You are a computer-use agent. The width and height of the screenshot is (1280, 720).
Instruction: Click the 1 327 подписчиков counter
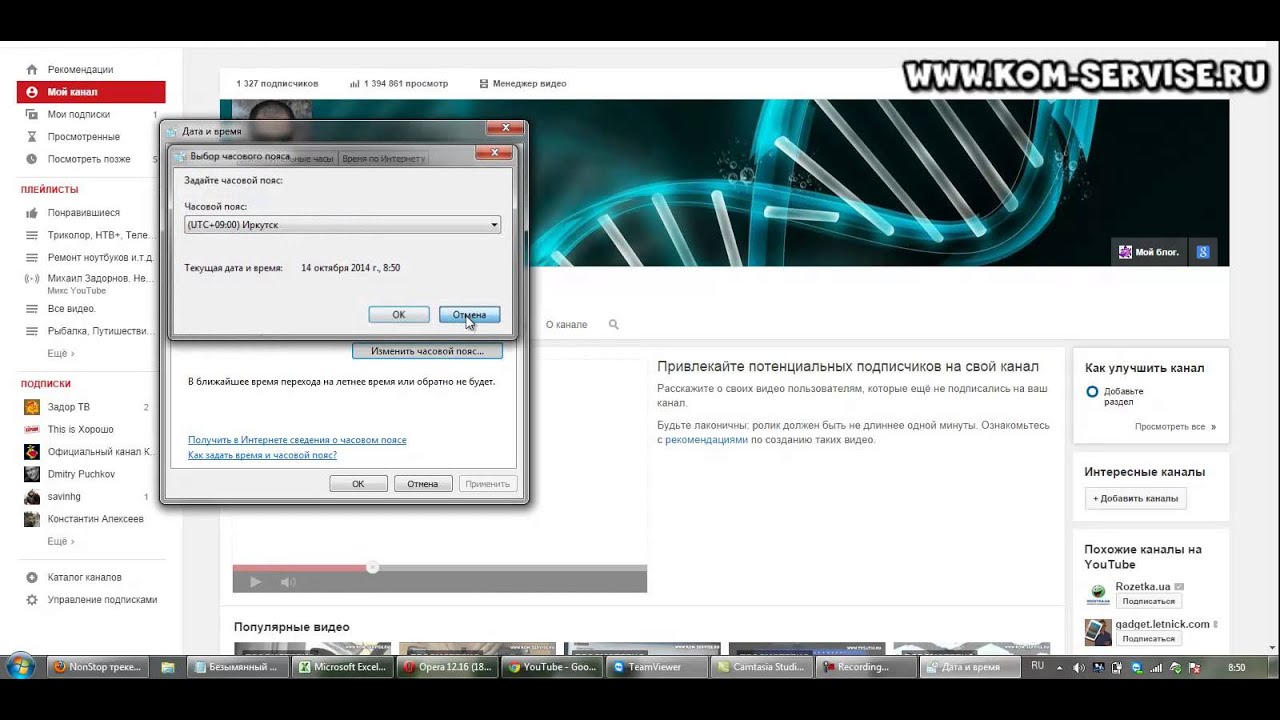(277, 84)
